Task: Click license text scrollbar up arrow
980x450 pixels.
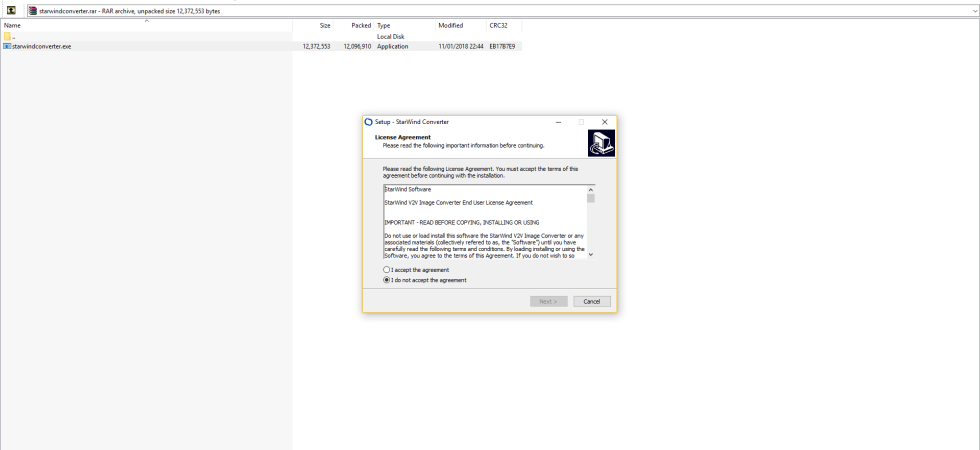Action: coord(591,189)
